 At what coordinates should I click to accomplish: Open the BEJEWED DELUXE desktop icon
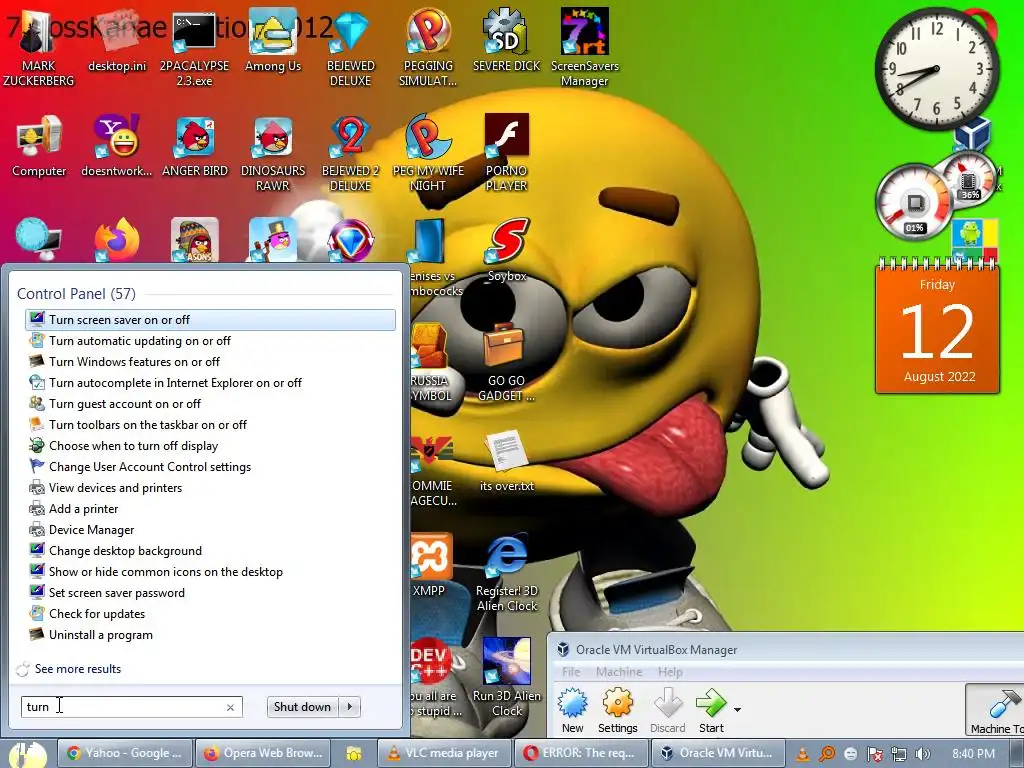(351, 46)
